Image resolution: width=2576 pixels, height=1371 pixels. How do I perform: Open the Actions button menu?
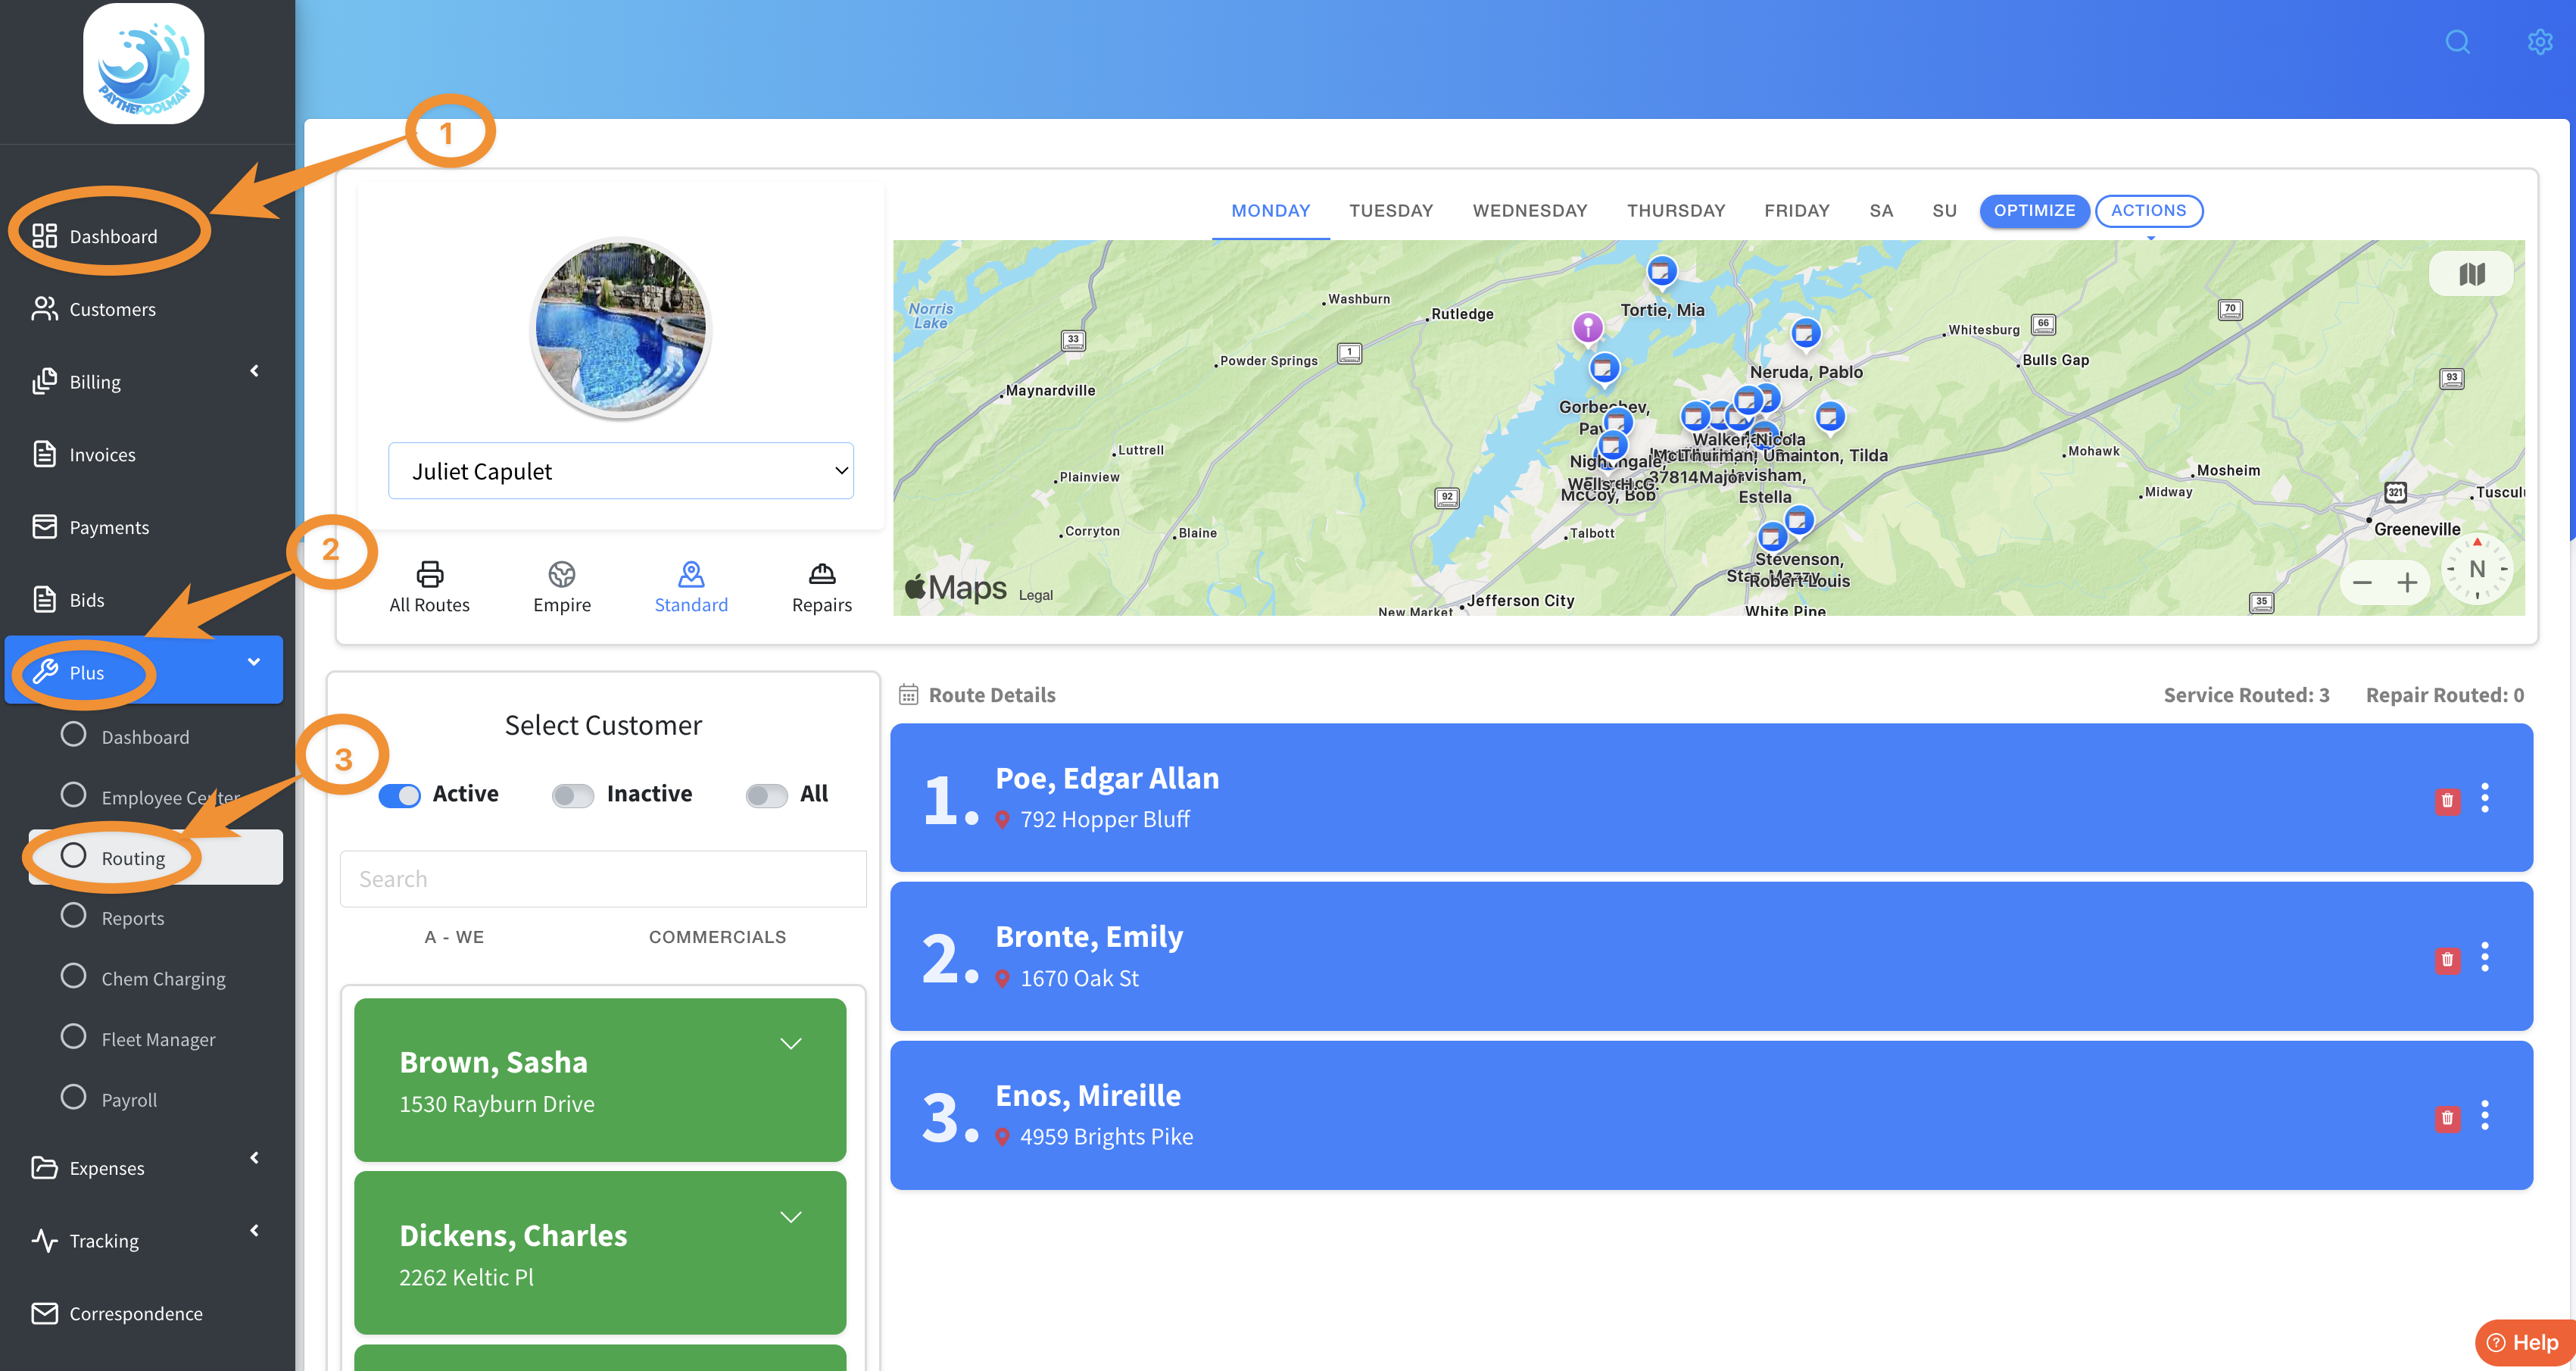click(2148, 211)
